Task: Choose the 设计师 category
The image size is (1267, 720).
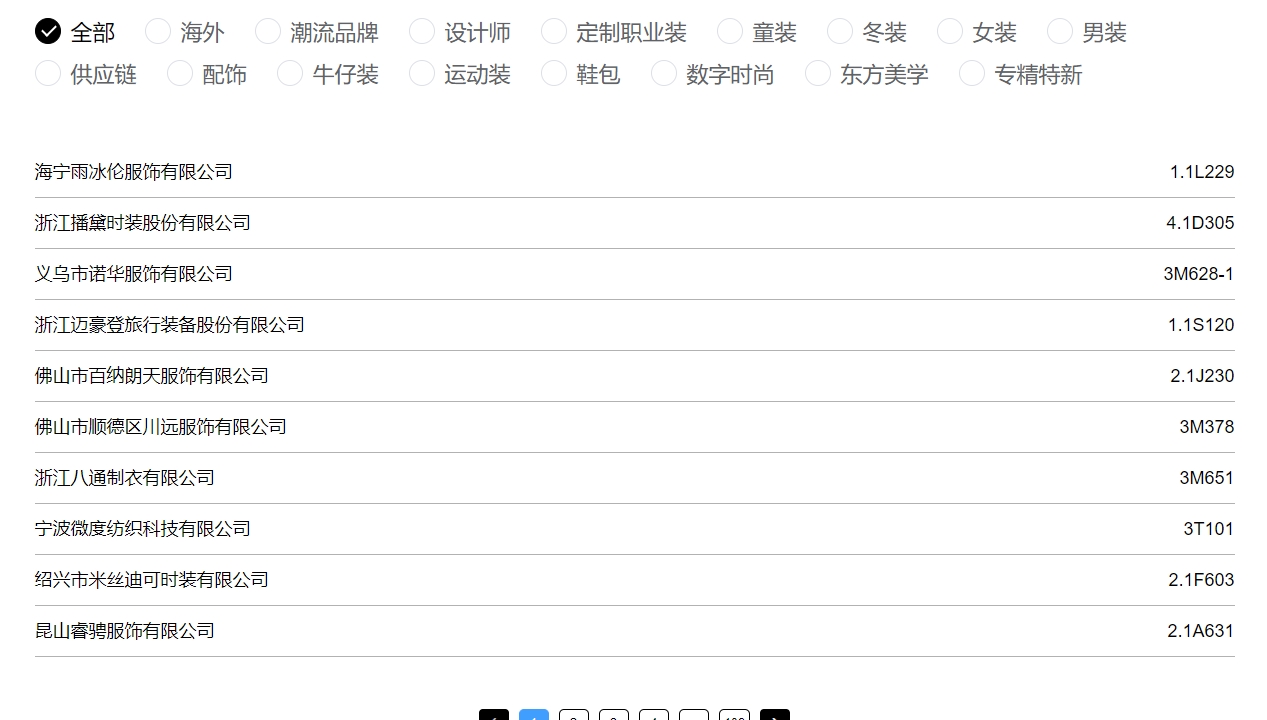Action: (460, 32)
